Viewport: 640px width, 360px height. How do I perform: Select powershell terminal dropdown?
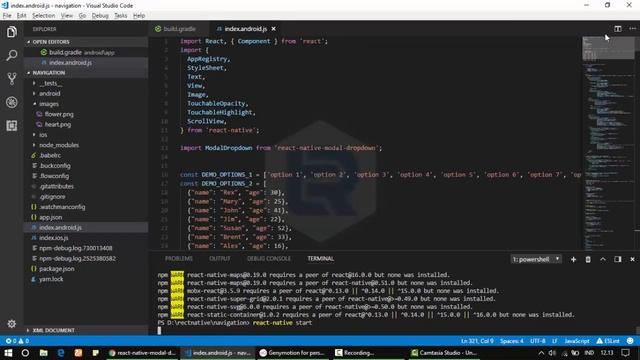[x=536, y=259]
